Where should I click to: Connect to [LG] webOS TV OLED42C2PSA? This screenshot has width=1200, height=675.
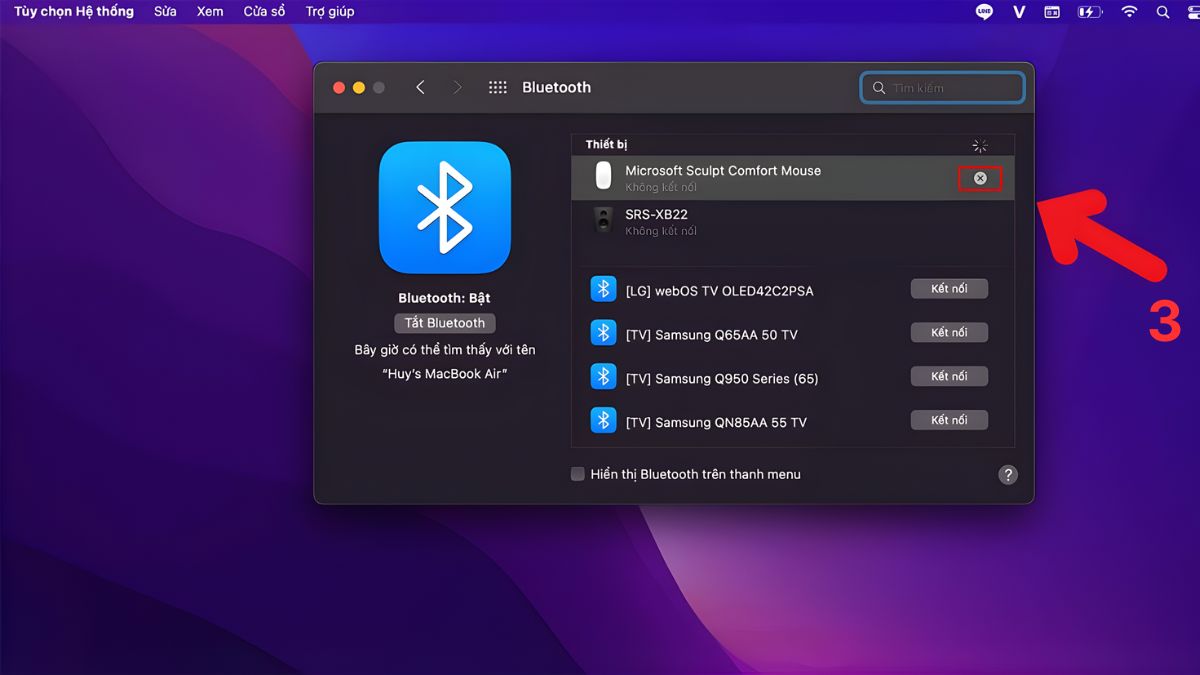click(949, 289)
